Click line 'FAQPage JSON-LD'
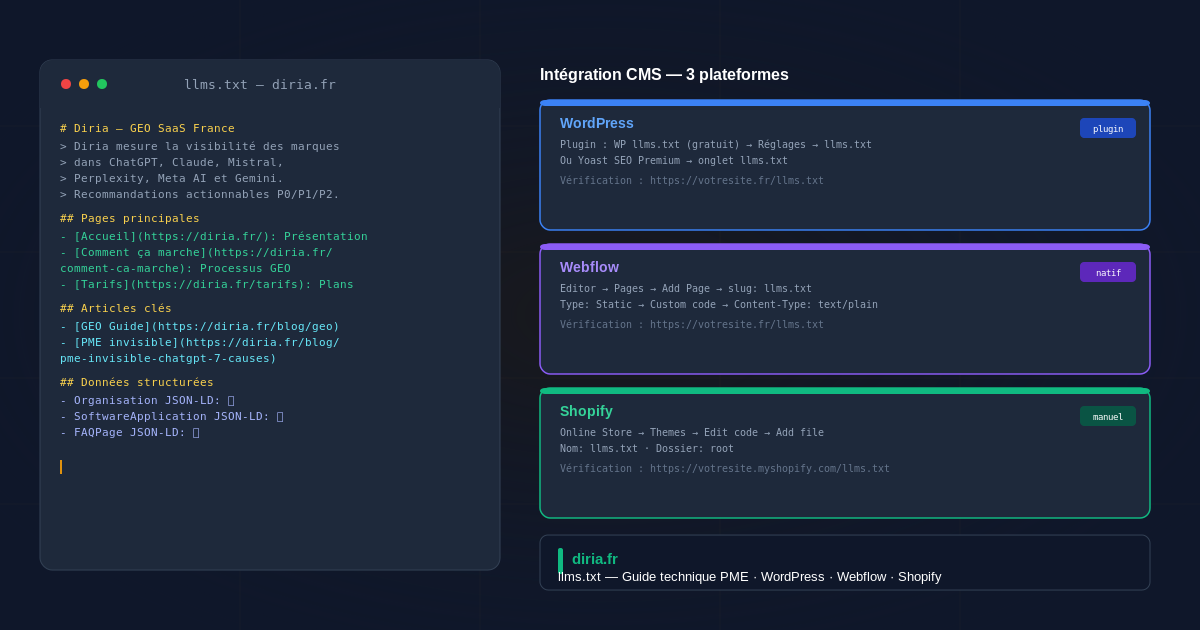Viewport: 1200px width, 630px height. [x=130, y=432]
